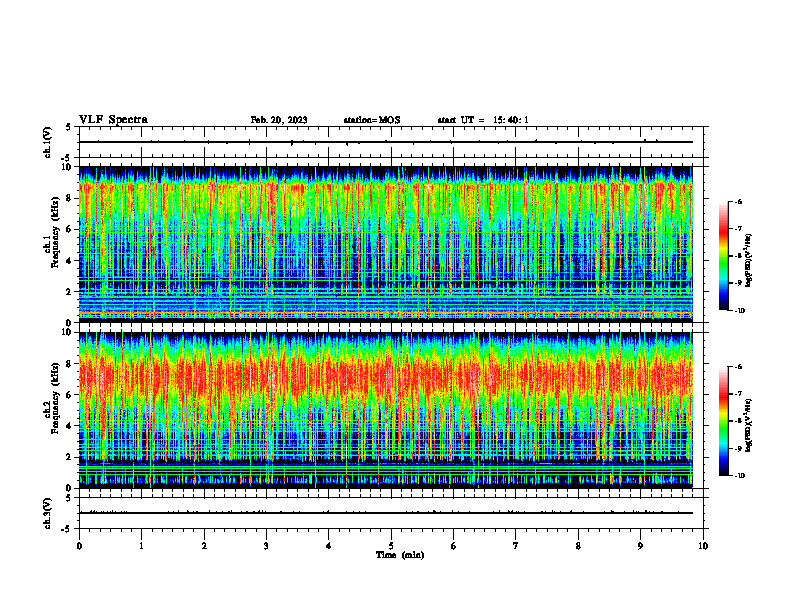Click the time axis tick label "1"
The image size is (792, 612).
[141, 546]
